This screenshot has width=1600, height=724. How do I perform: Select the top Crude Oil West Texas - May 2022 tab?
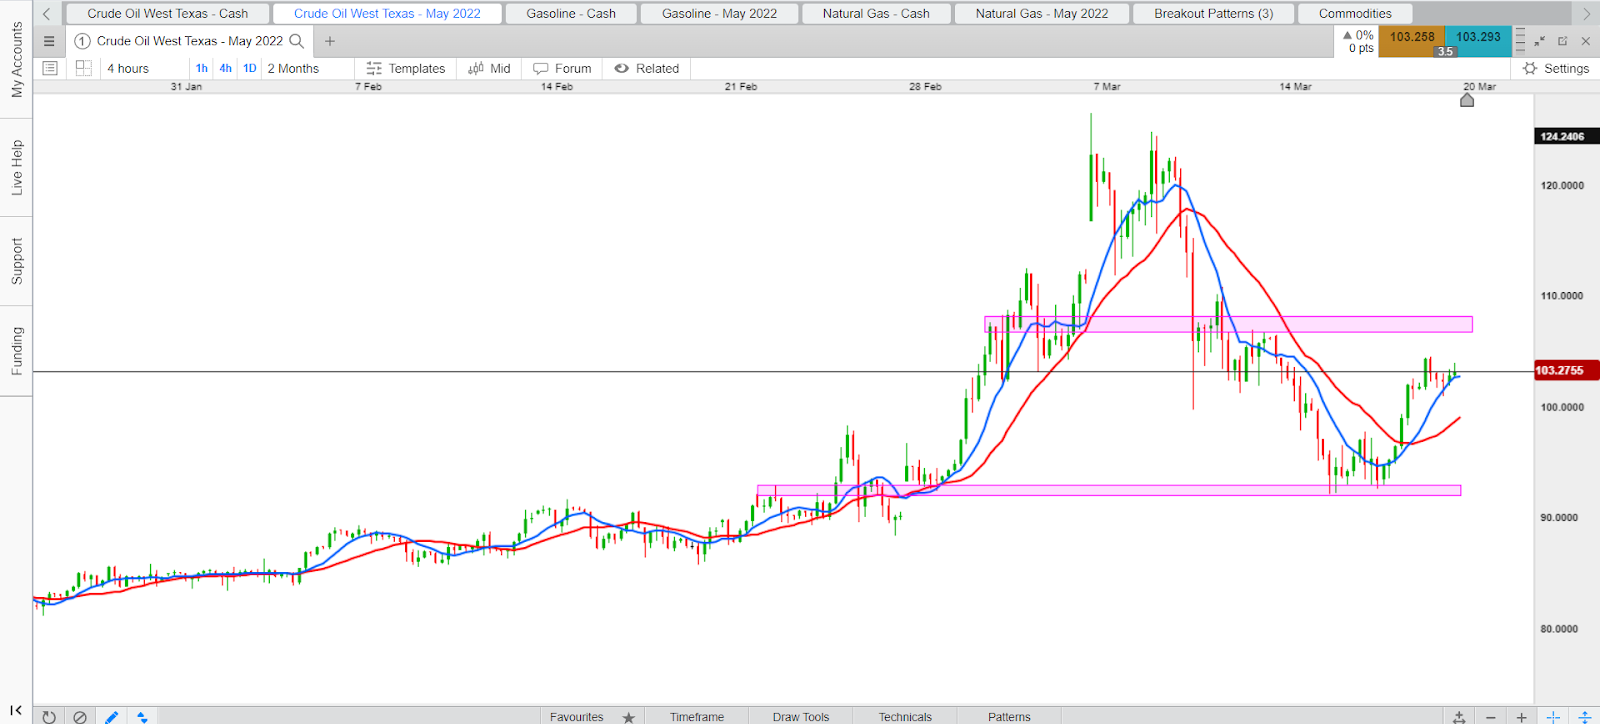[387, 14]
